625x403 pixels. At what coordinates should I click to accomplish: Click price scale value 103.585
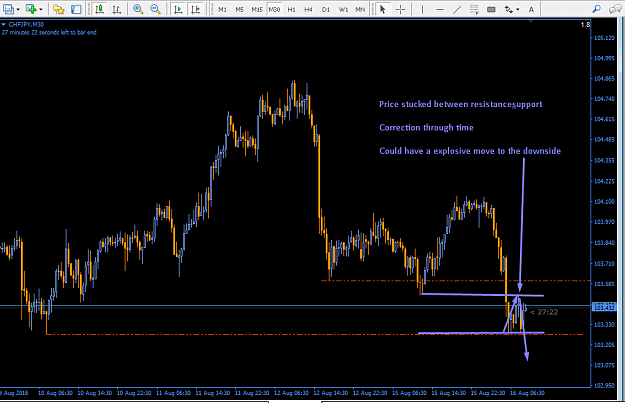click(x=604, y=284)
